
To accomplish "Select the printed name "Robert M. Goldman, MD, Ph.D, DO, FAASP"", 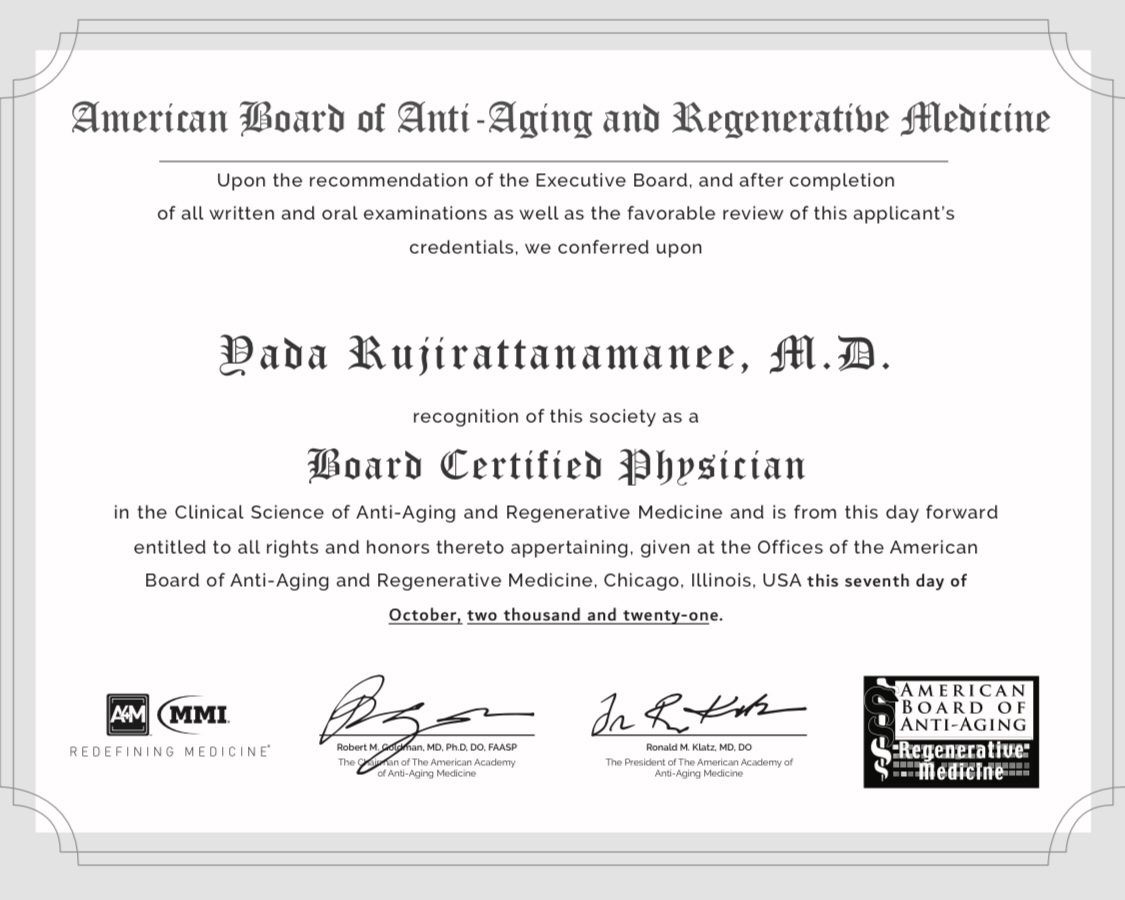I will tap(427, 747).
